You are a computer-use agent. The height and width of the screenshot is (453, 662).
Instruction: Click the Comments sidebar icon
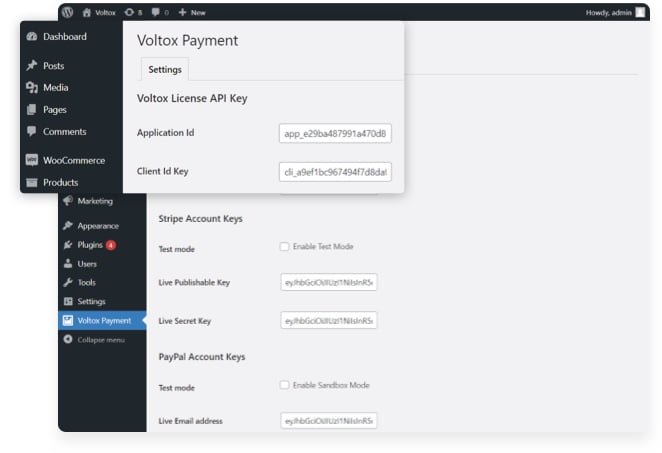click(32, 131)
